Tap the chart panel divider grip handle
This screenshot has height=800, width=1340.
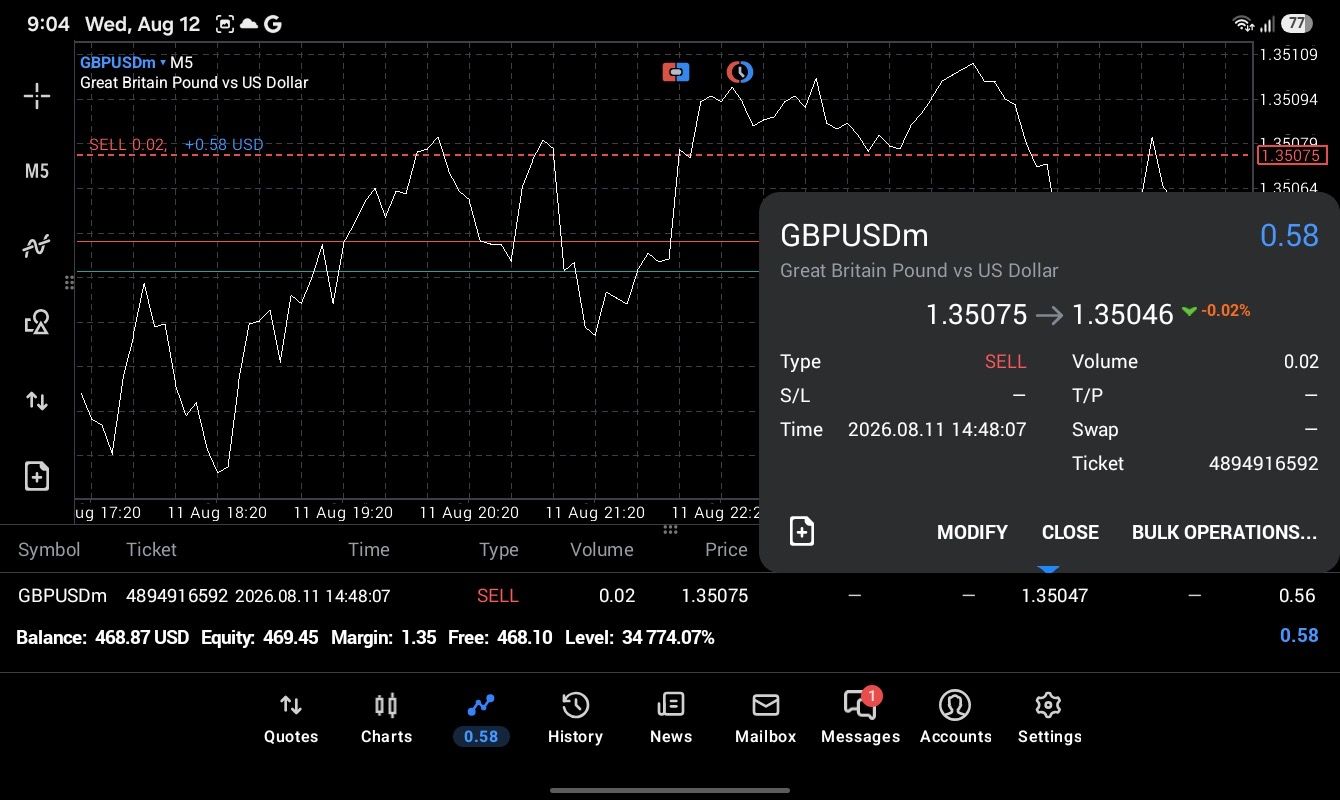point(670,529)
